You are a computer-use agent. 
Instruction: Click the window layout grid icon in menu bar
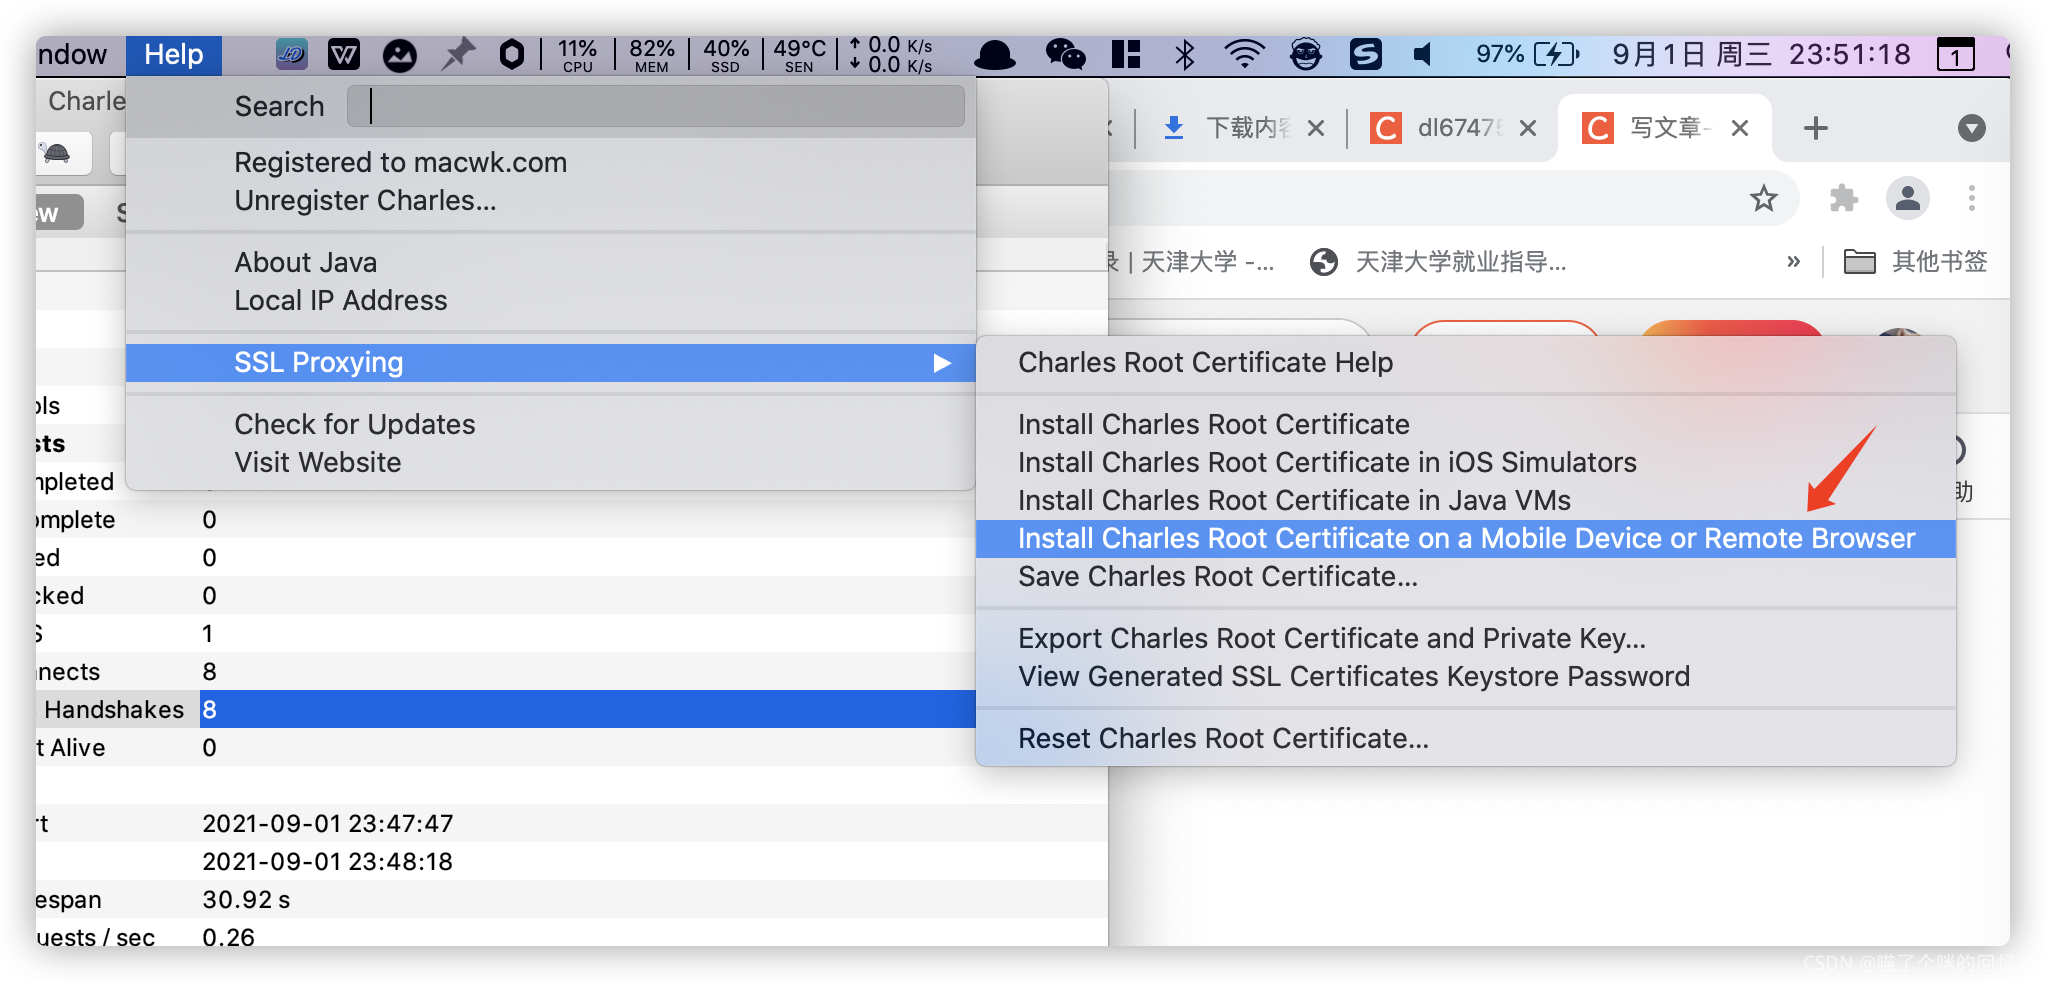point(1126,54)
